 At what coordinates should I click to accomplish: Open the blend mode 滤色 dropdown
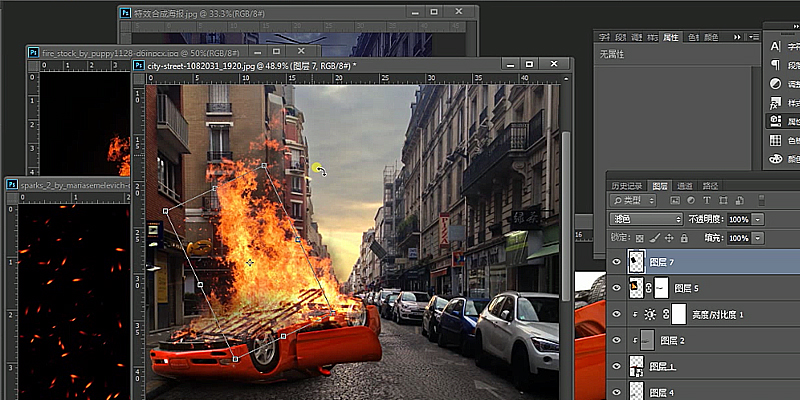[x=646, y=219]
